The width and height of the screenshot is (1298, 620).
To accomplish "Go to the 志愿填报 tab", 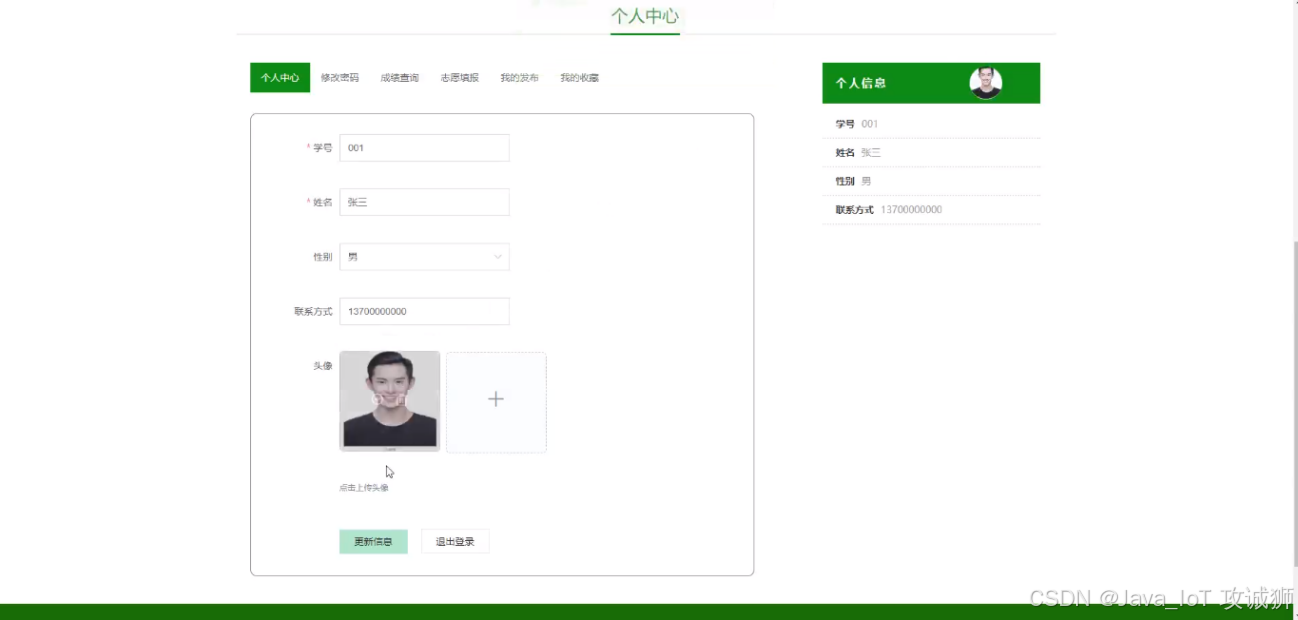I will [459, 78].
